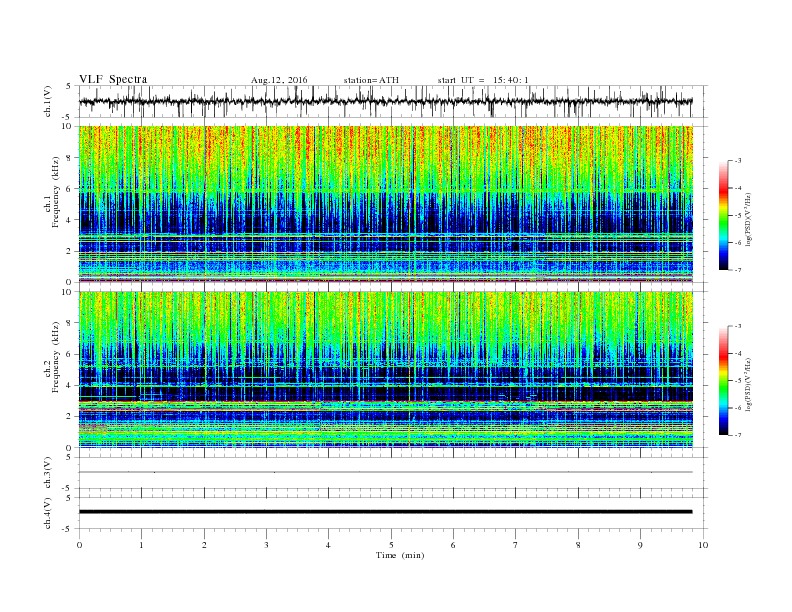This screenshot has width=792, height=612.
Task: Click the time axis tick label "6" at bottom
Action: [454, 545]
